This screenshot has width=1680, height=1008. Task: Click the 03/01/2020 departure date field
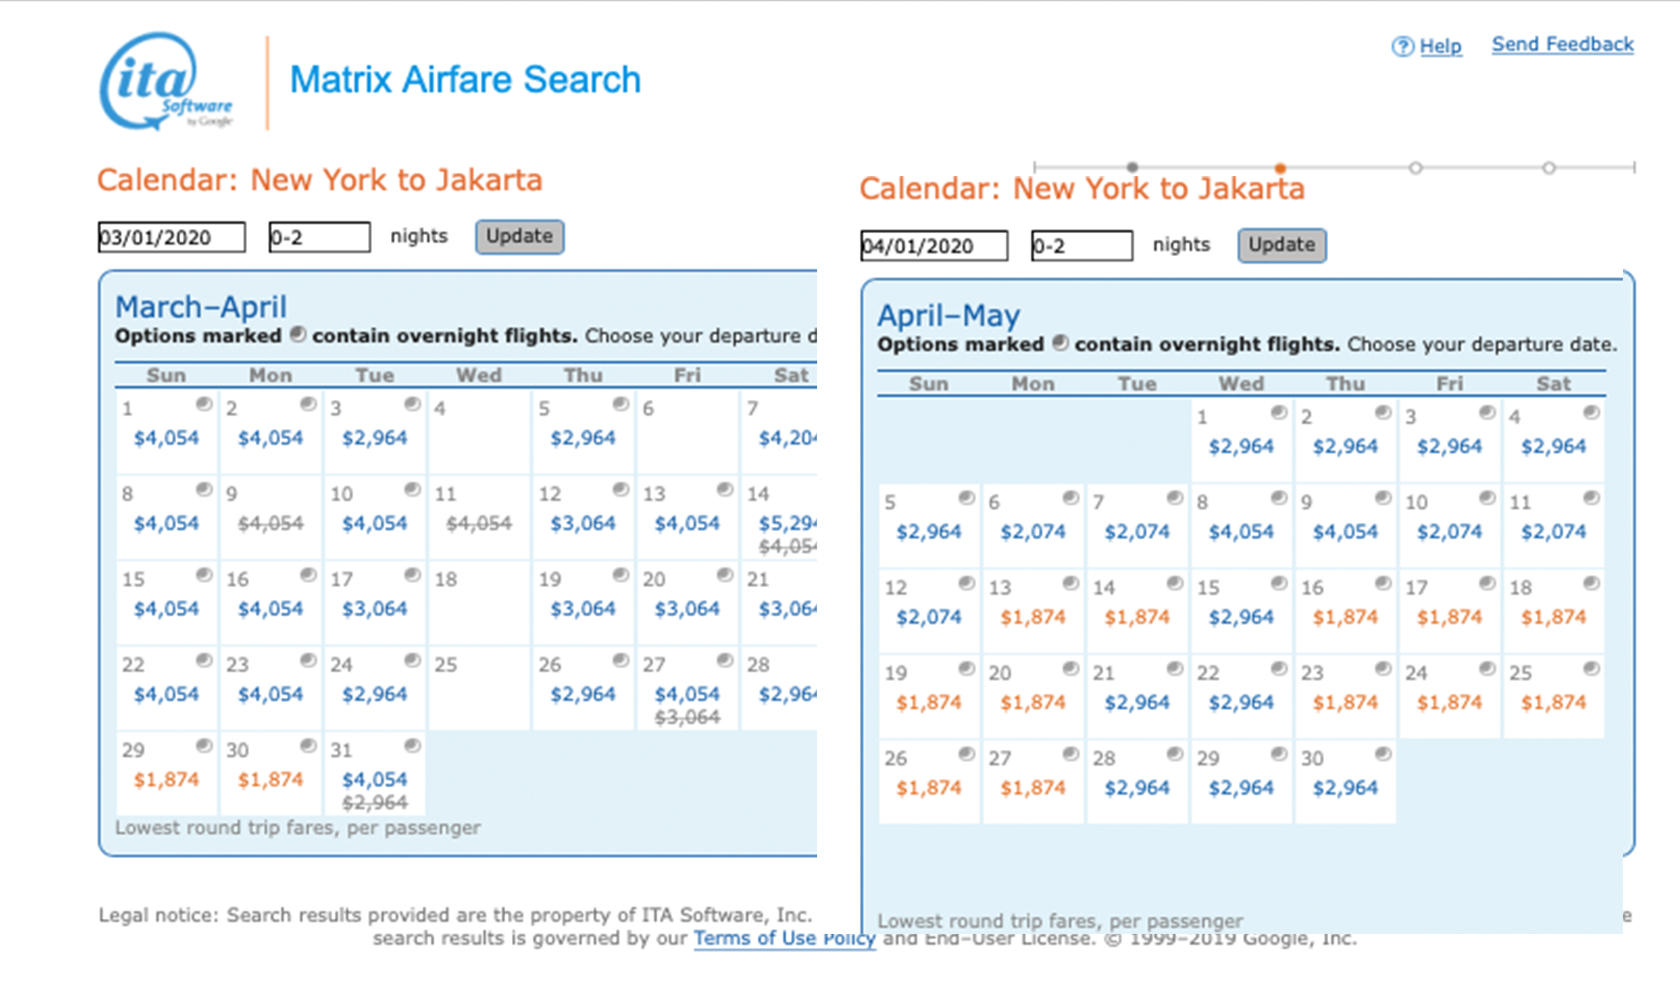pos(171,237)
